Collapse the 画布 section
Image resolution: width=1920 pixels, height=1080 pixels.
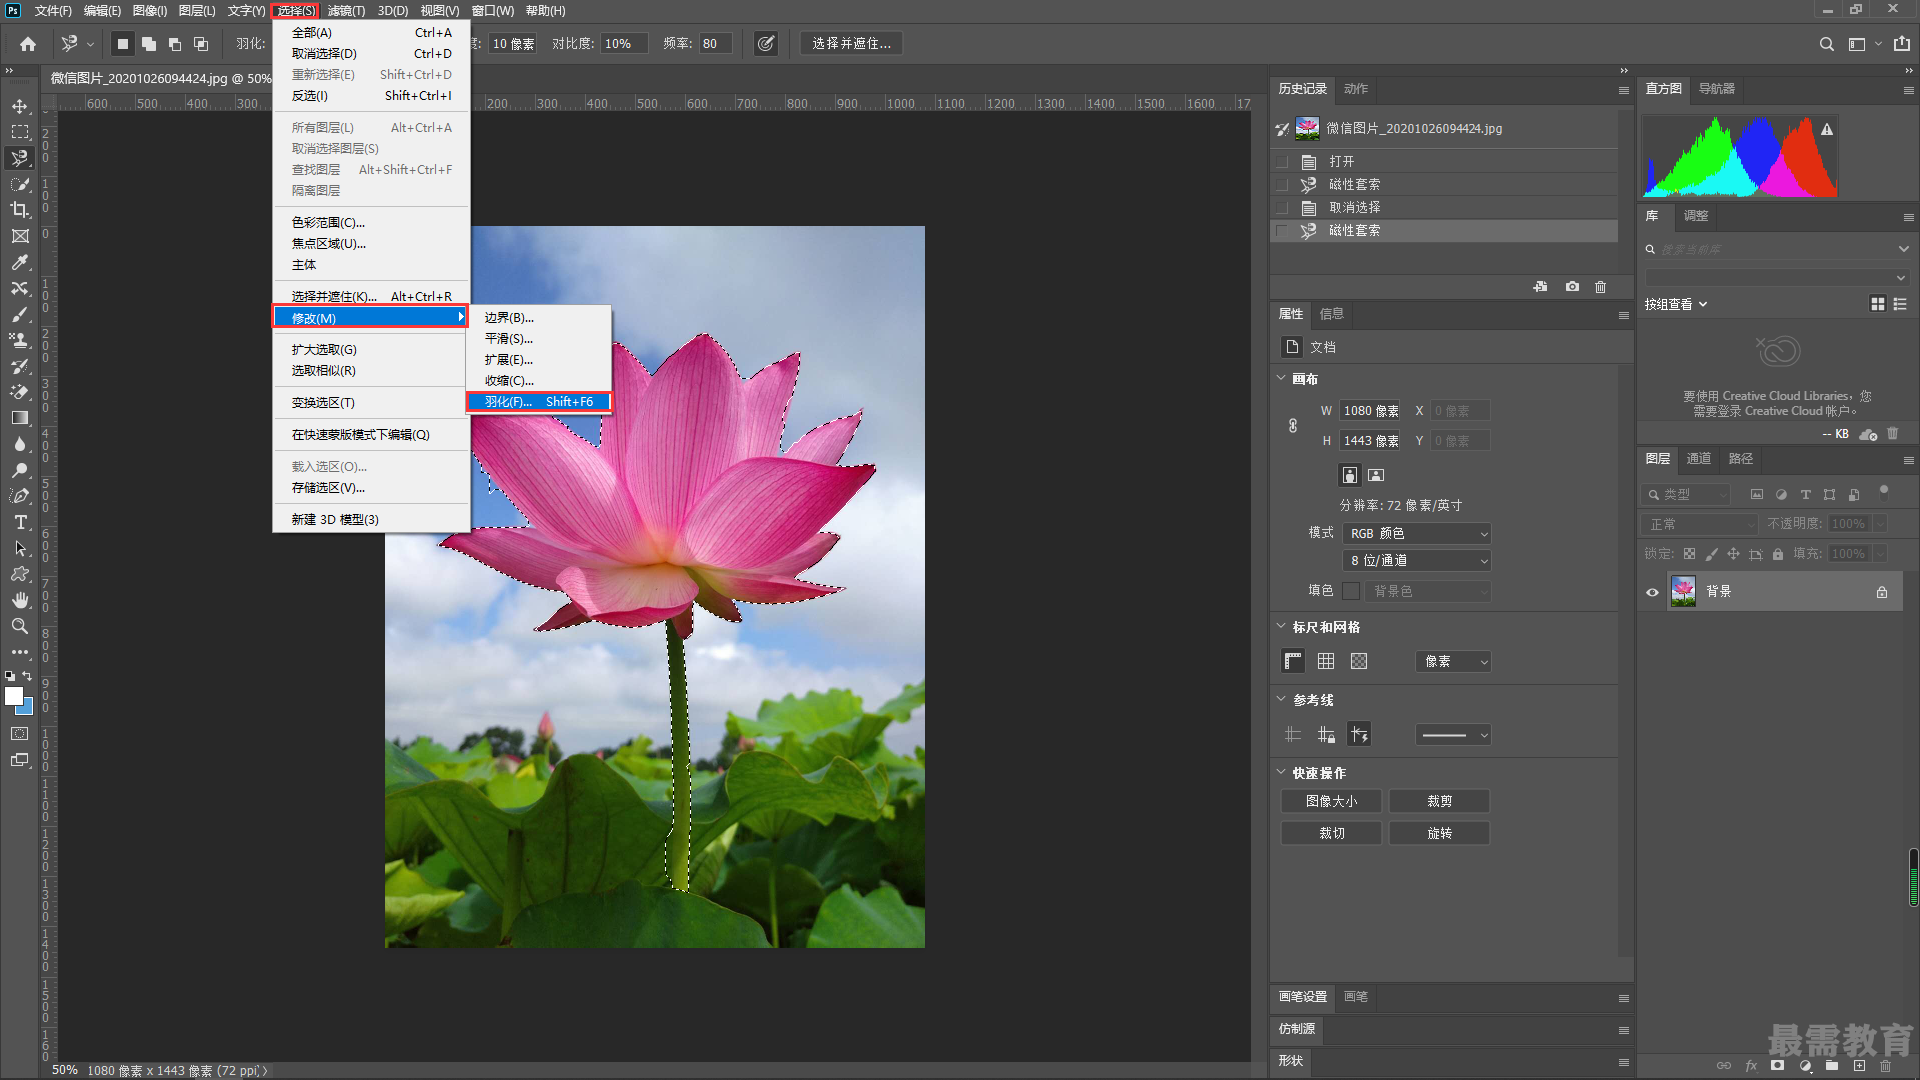tap(1281, 378)
